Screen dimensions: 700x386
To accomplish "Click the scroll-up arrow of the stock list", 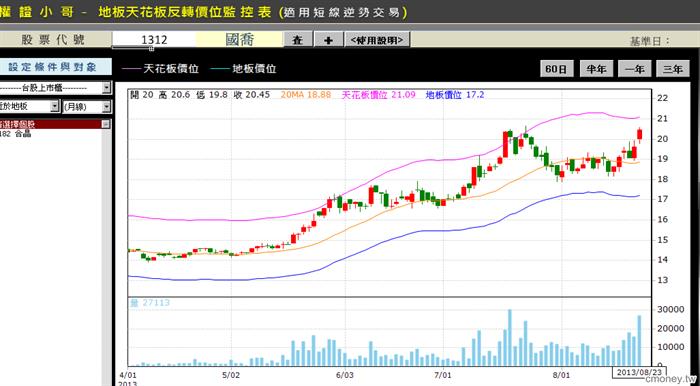I will click(x=106, y=124).
